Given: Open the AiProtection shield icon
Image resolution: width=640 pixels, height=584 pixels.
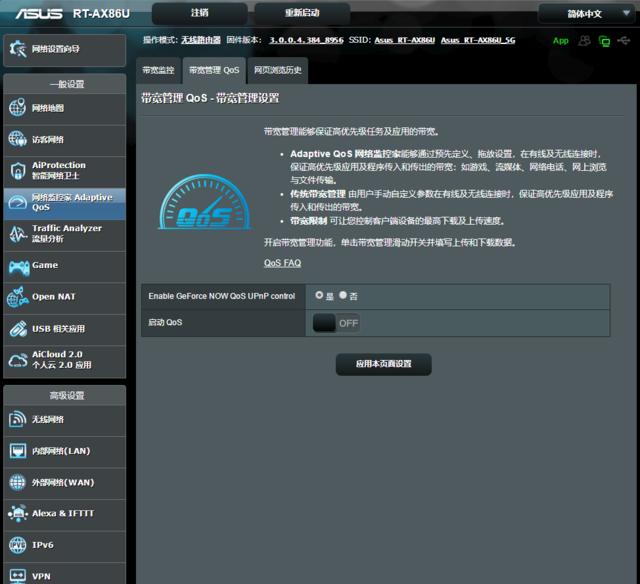Looking at the screenshot, I should [x=18, y=171].
